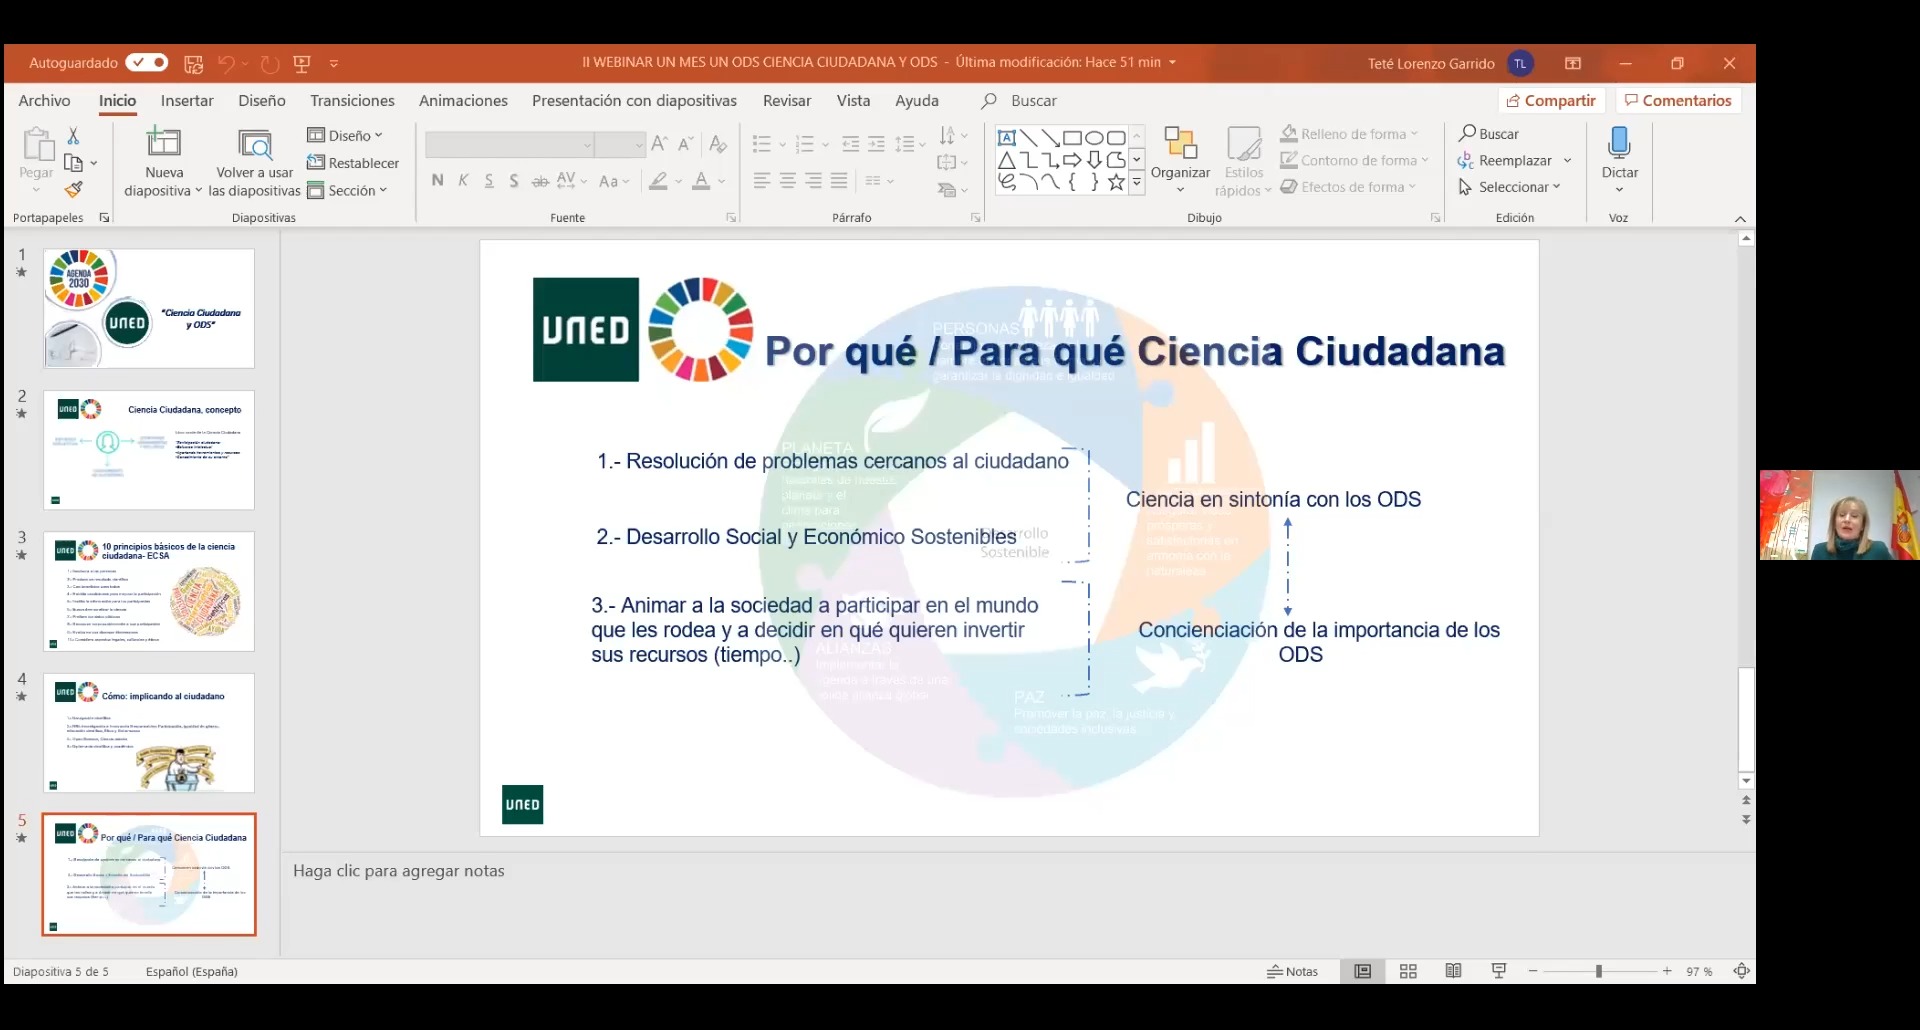The width and height of the screenshot is (1920, 1030).
Task: Click the zoom slider handle
Action: (x=1599, y=971)
